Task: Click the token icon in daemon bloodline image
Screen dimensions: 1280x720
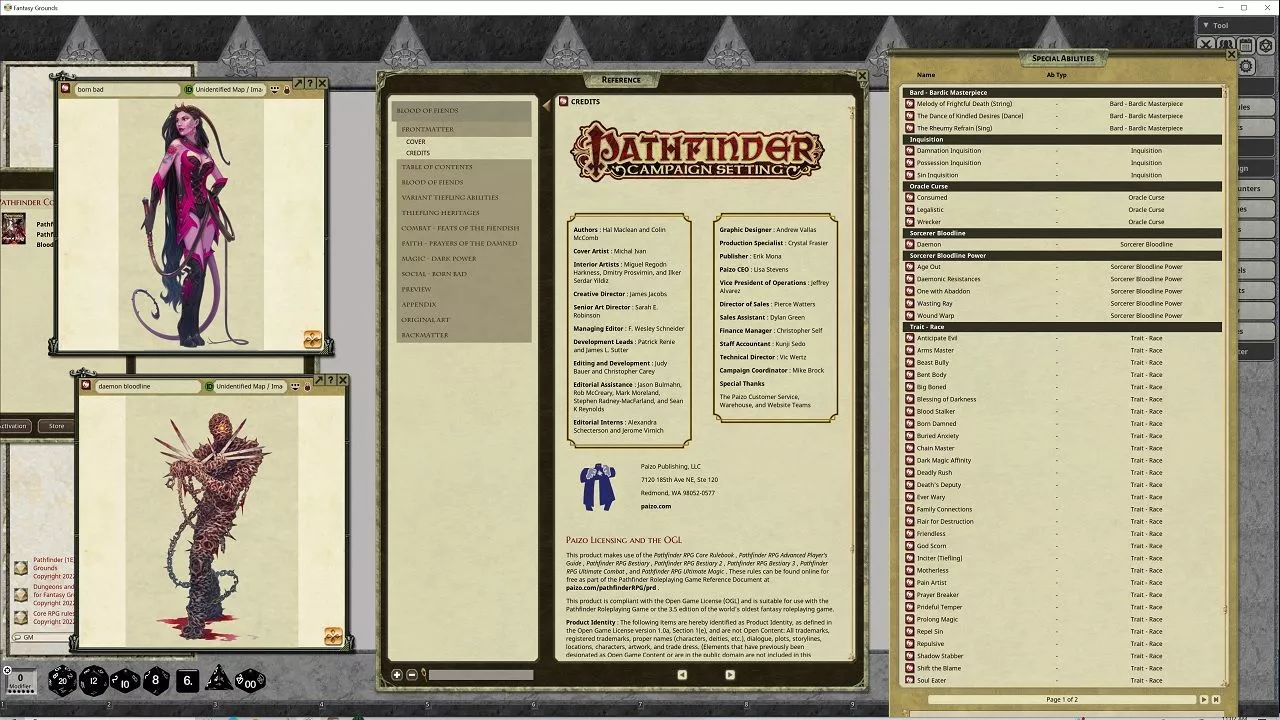Action: [x=333, y=636]
